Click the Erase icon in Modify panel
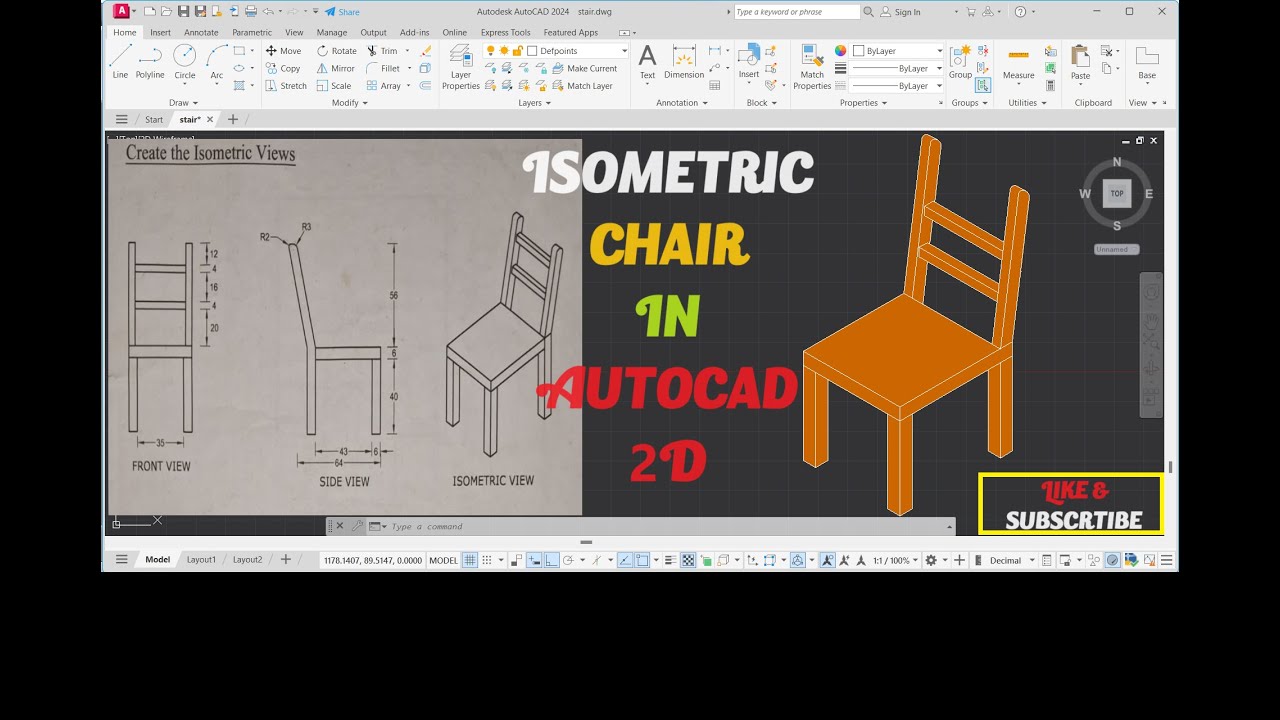This screenshot has width=1280, height=720. [426, 51]
